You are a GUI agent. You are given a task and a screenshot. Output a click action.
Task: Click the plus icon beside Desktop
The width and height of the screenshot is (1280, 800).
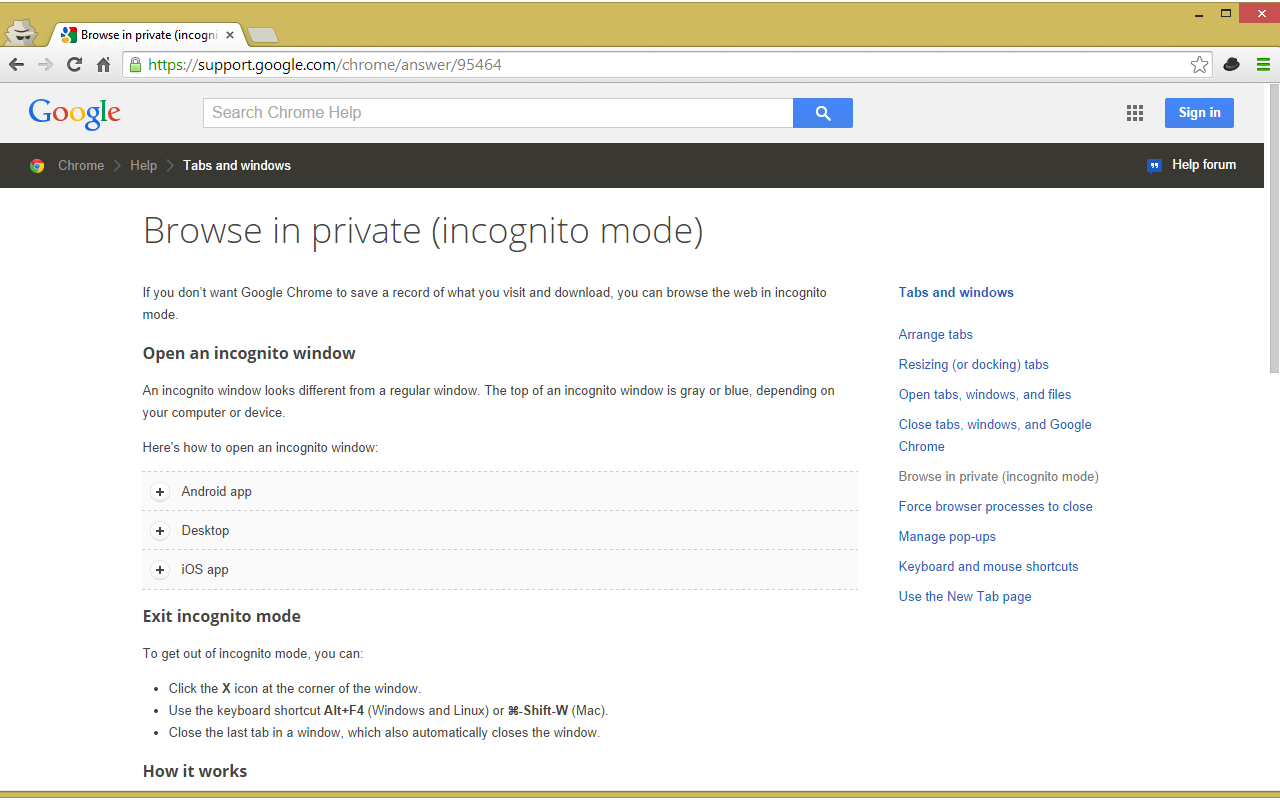160,531
